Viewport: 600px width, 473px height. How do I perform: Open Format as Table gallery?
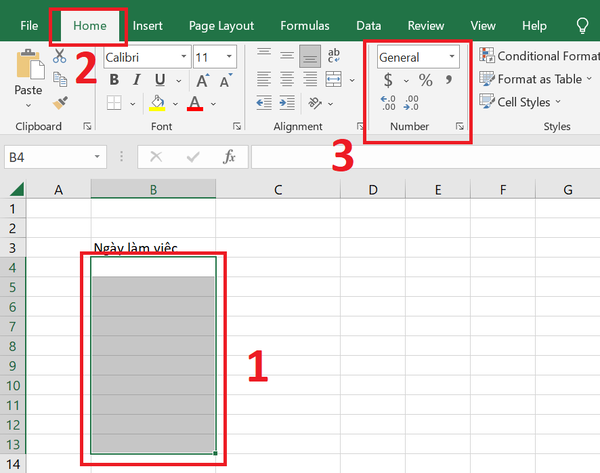click(536, 79)
